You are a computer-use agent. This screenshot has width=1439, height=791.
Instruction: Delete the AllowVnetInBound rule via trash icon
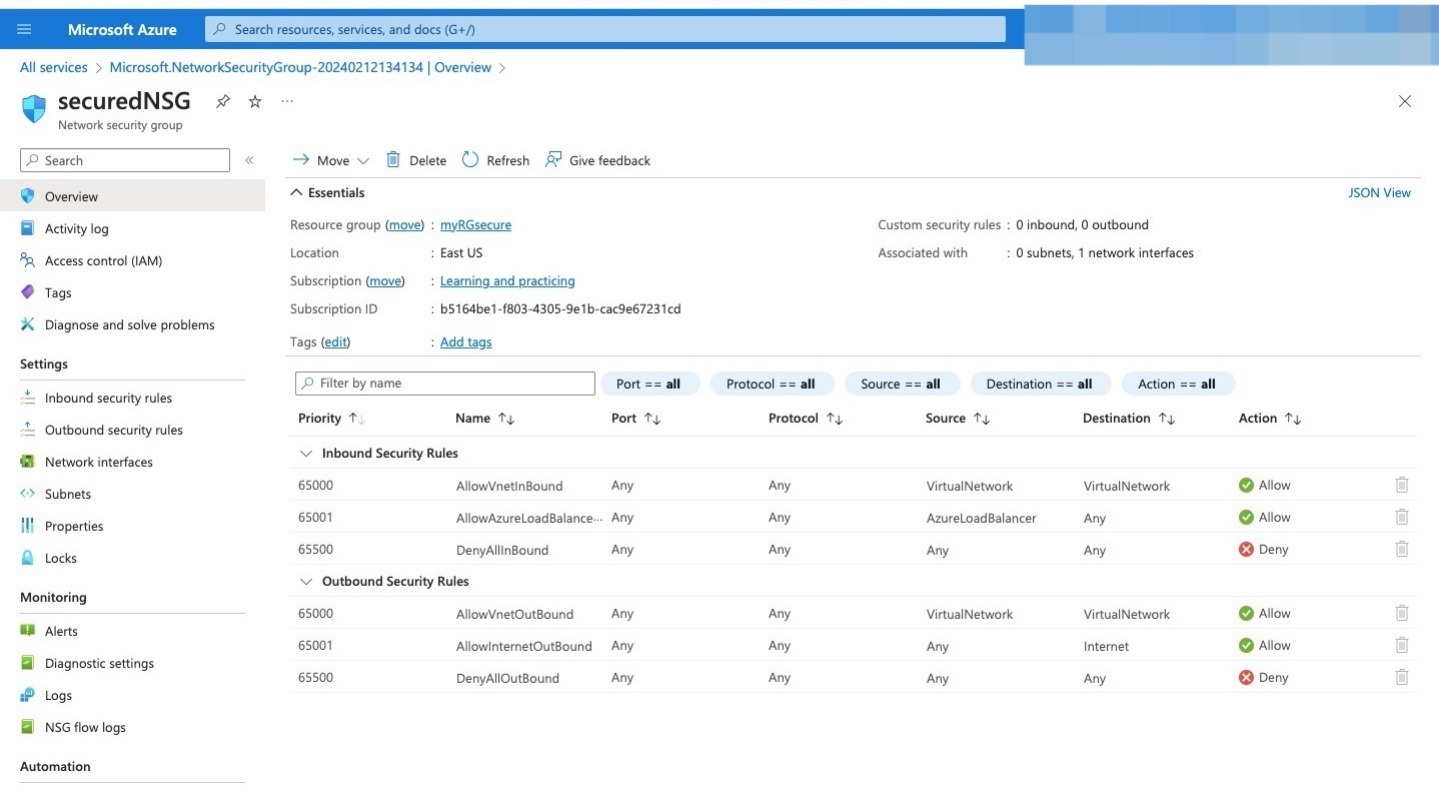tap(1402, 485)
